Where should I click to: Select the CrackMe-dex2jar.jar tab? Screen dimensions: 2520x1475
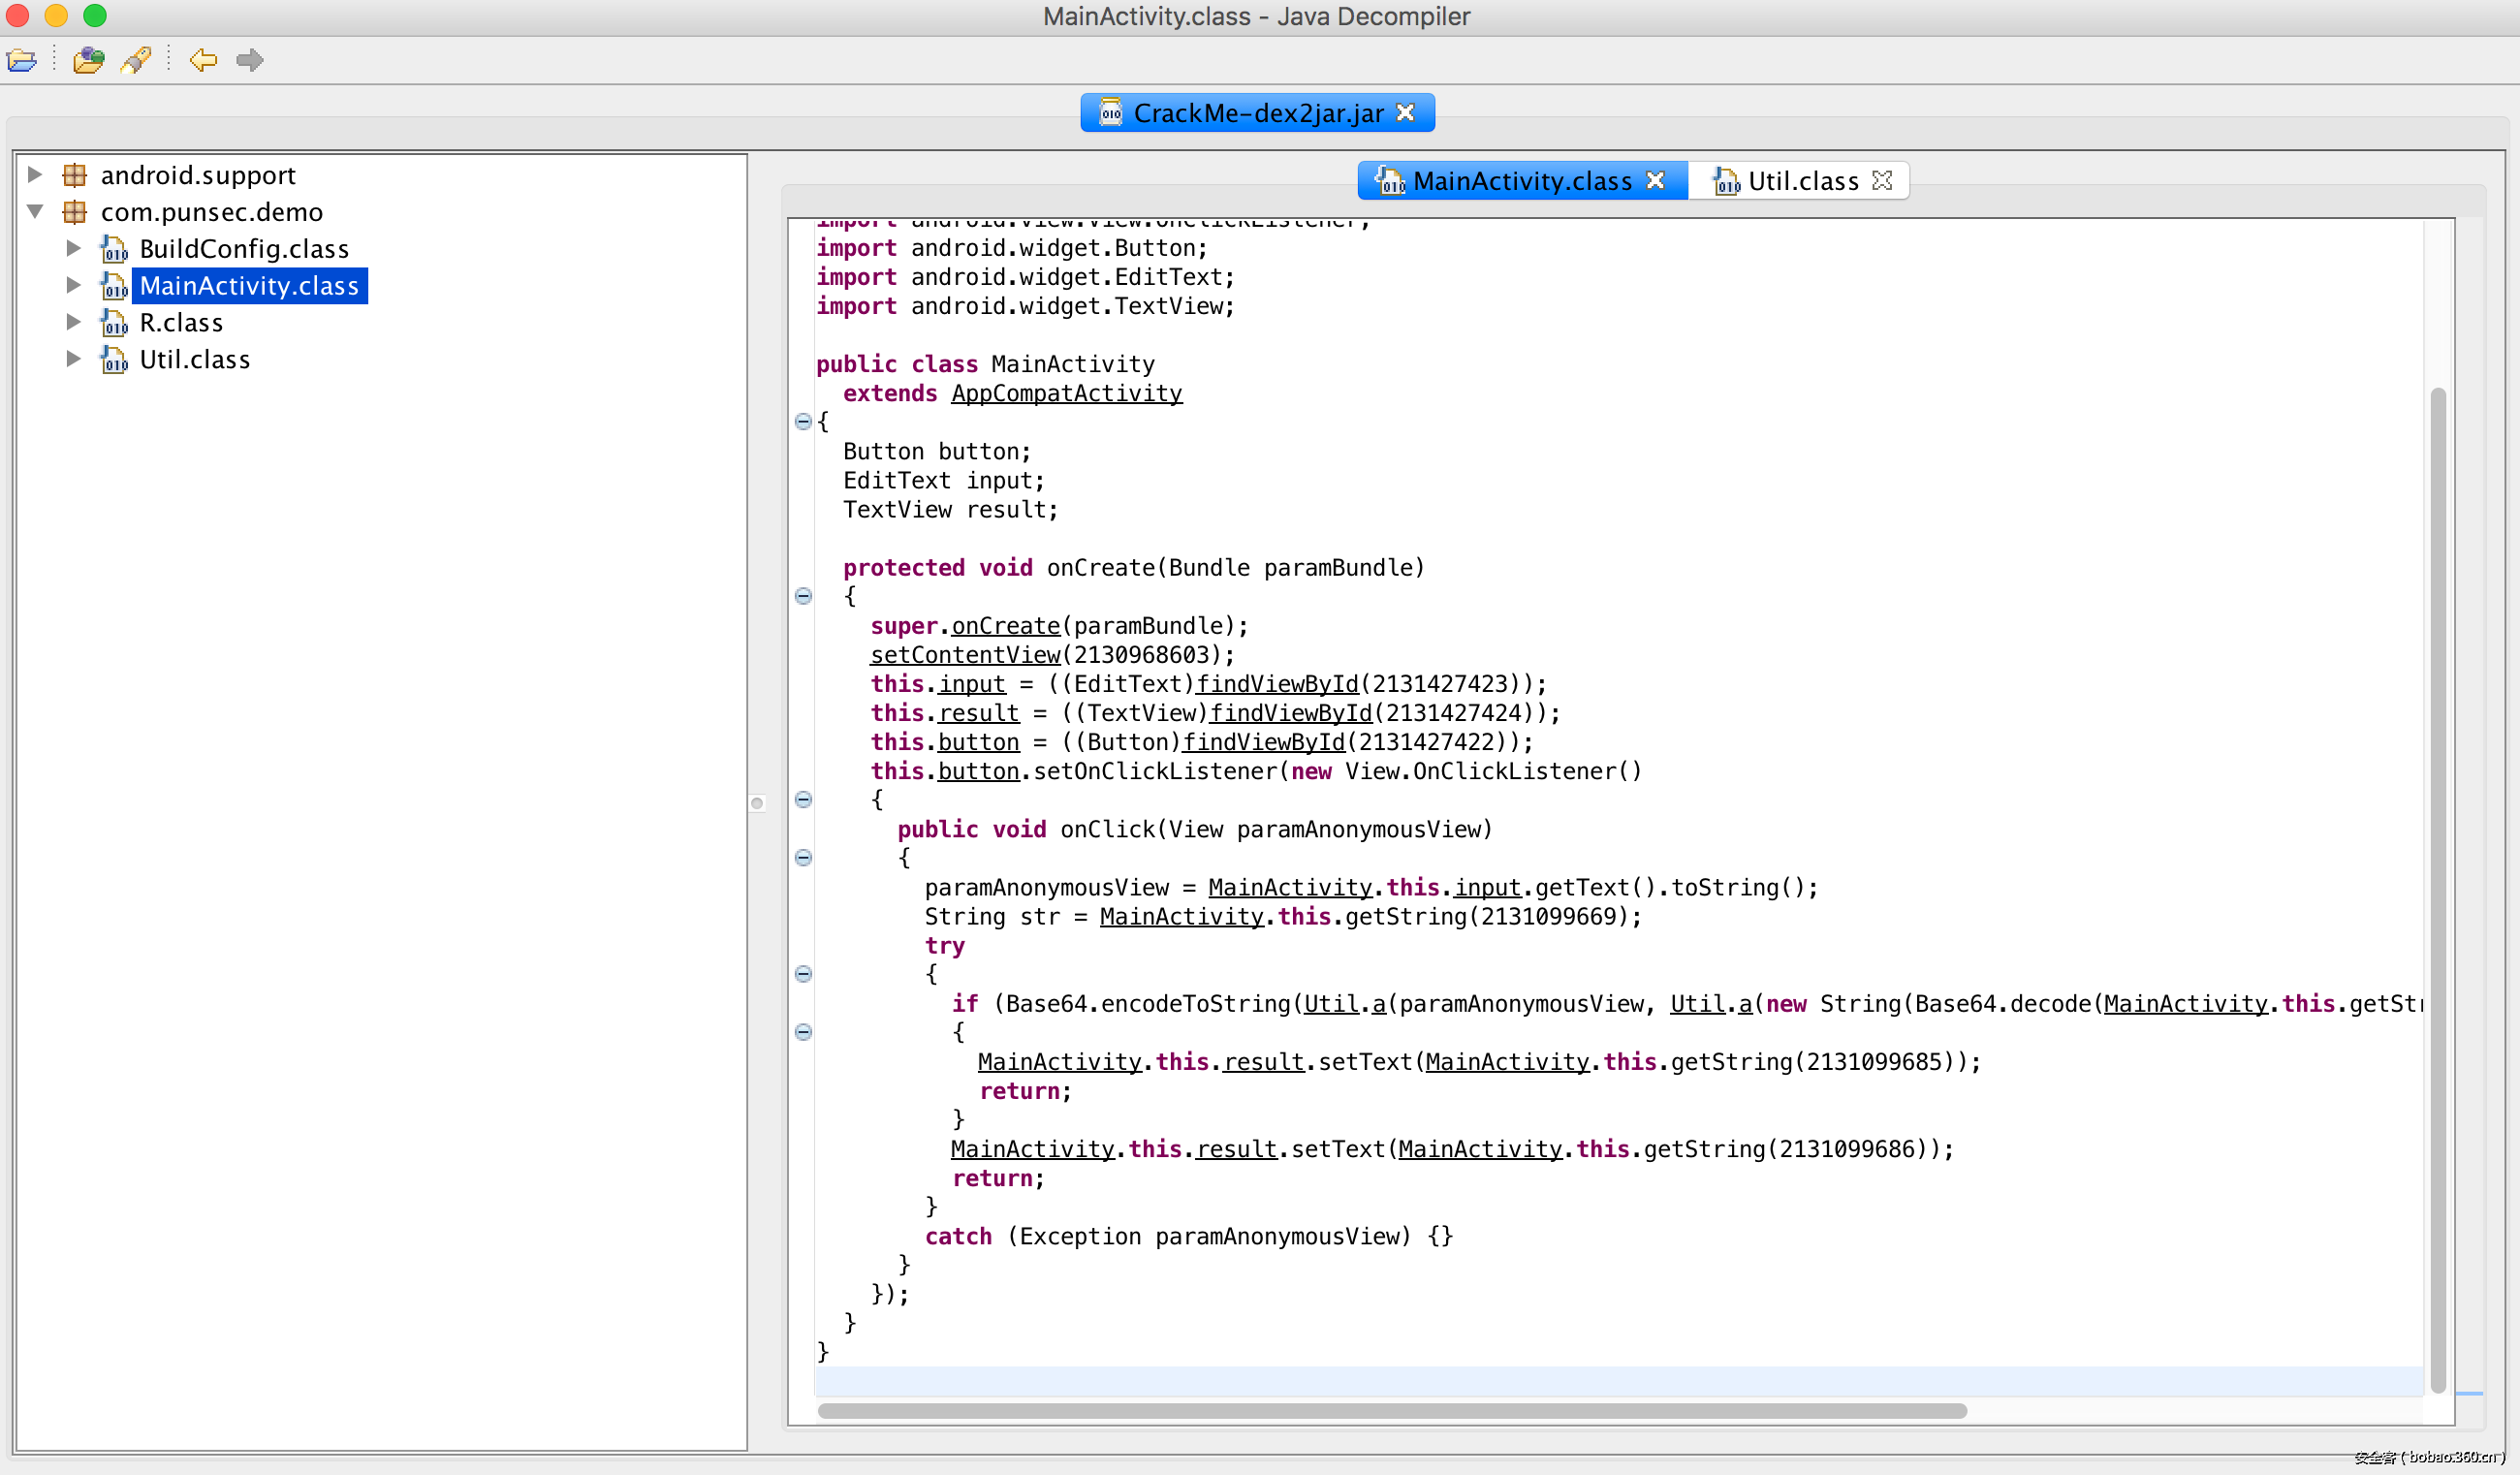(1257, 113)
